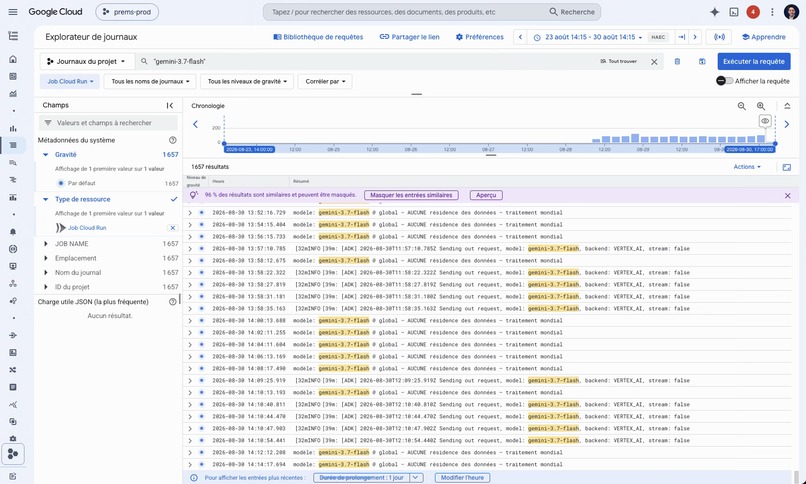Open Préférences menu

pos(480,37)
